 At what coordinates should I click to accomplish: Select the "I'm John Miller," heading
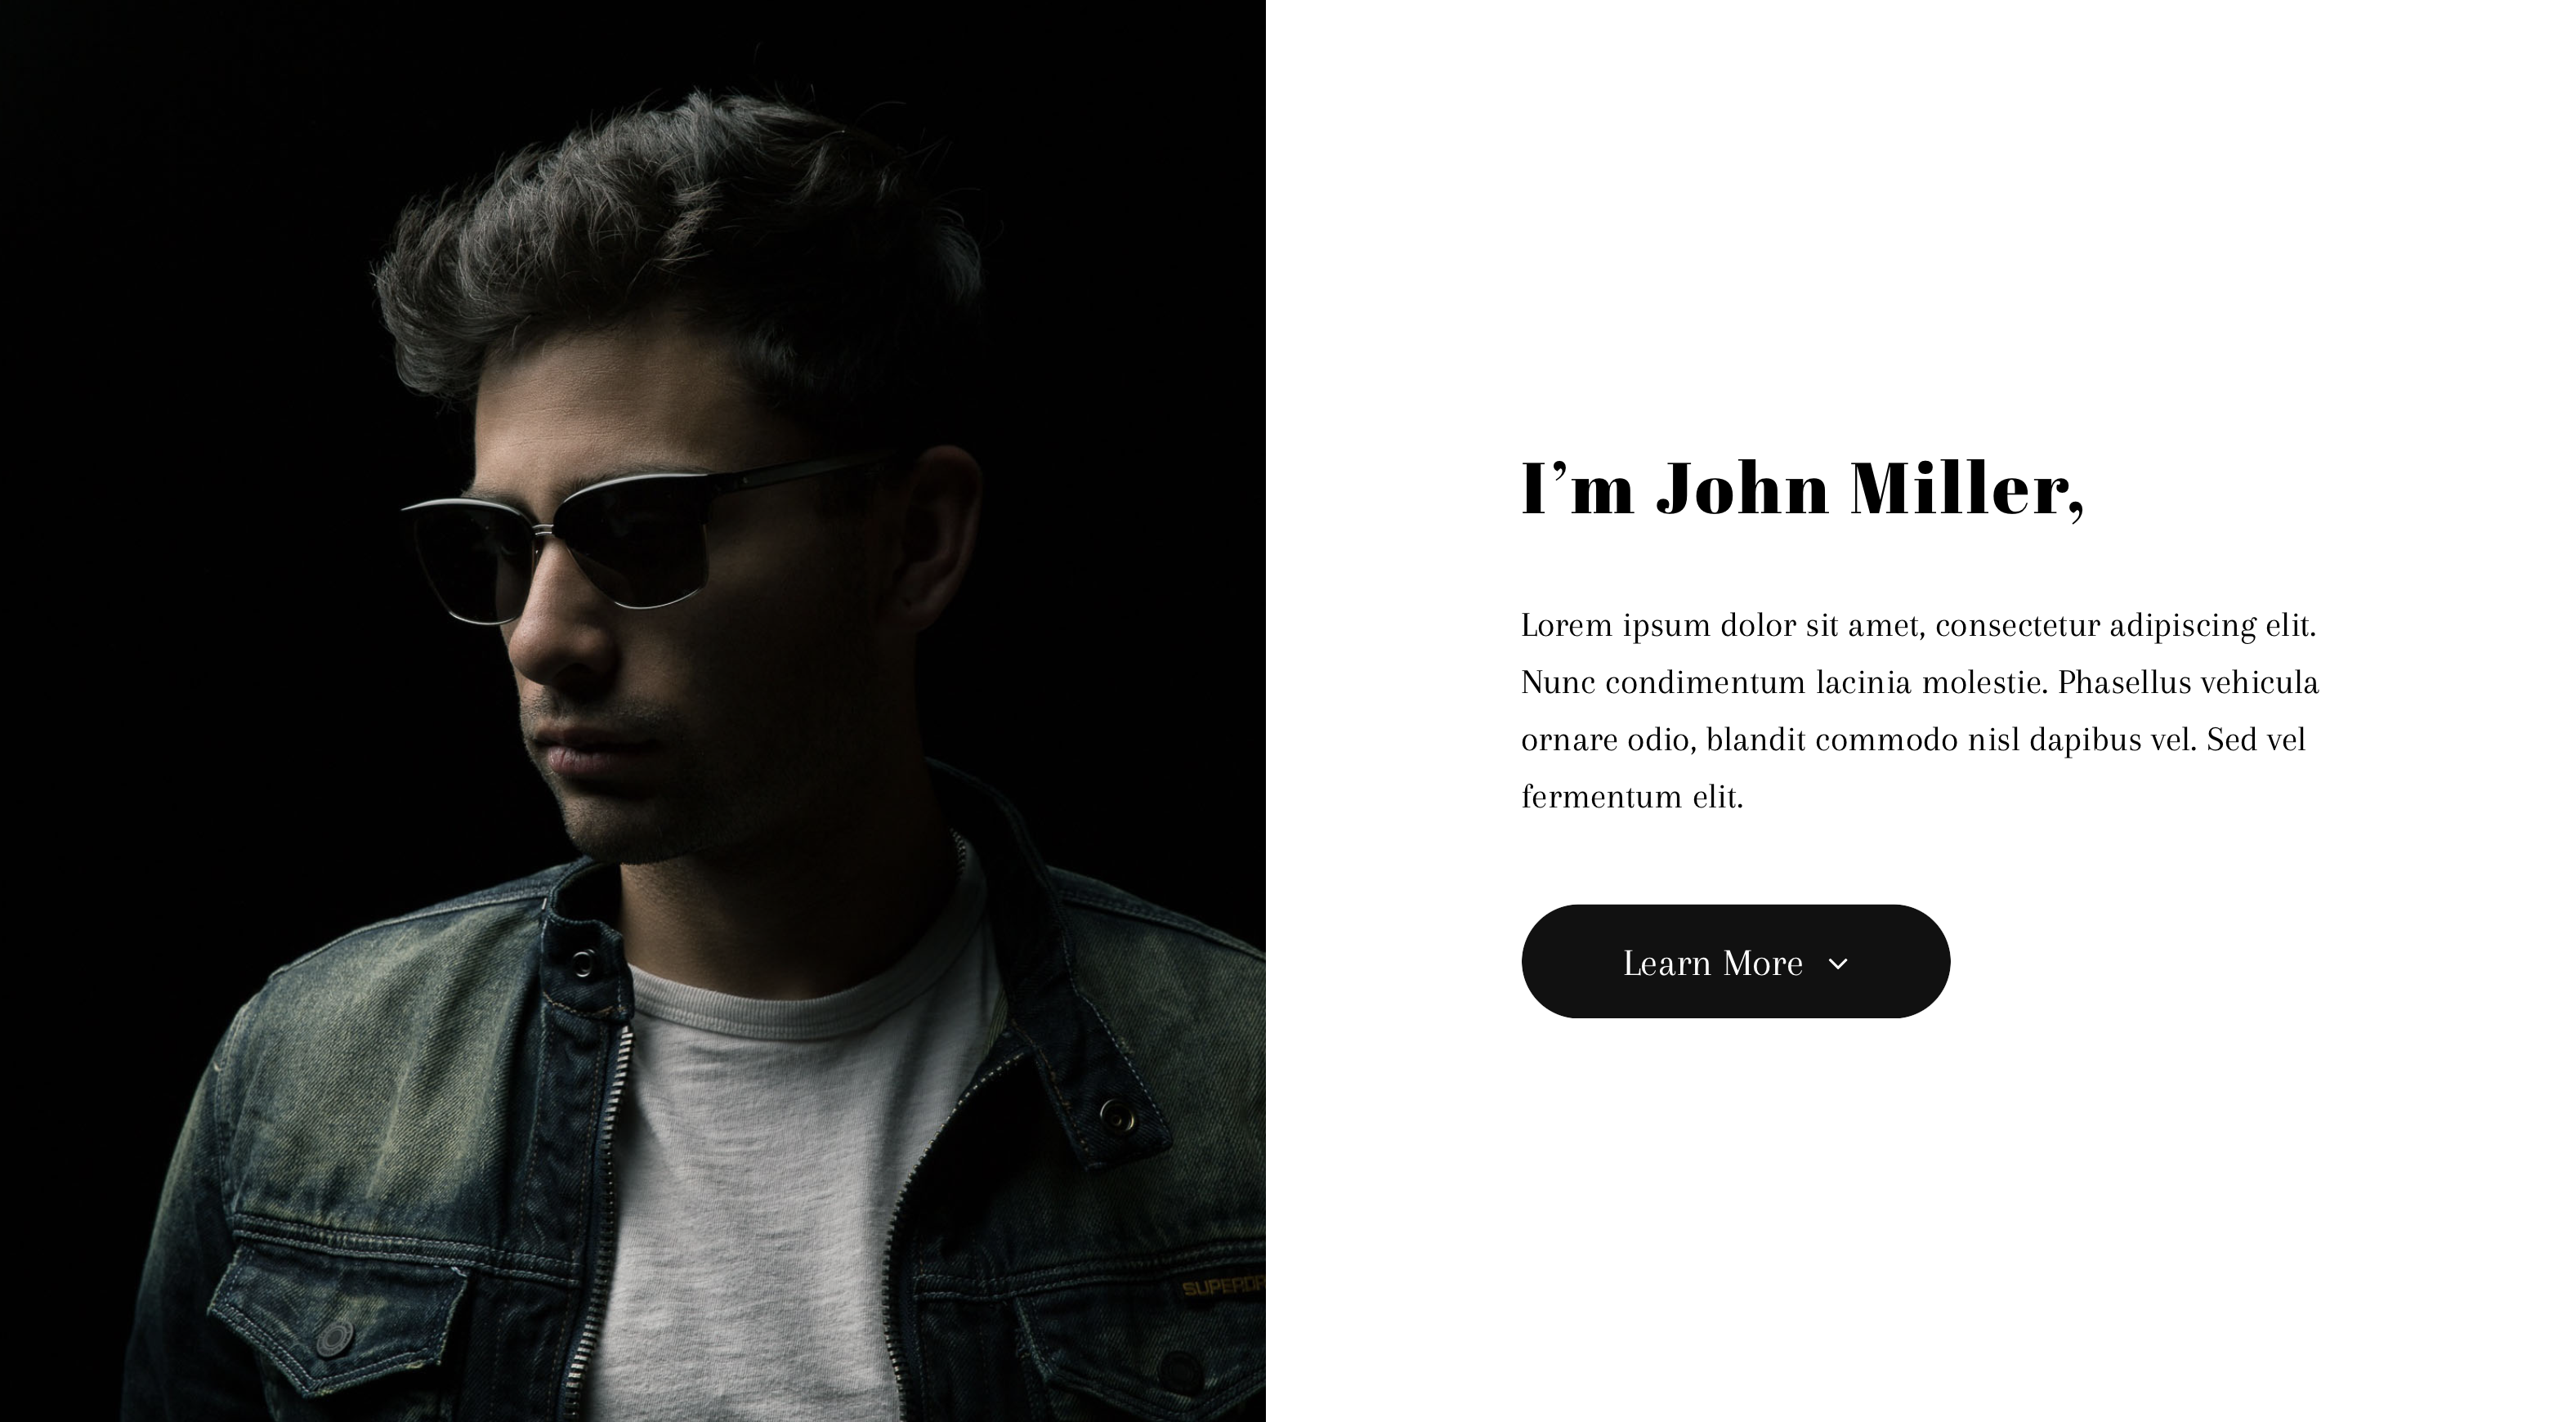tap(1802, 489)
